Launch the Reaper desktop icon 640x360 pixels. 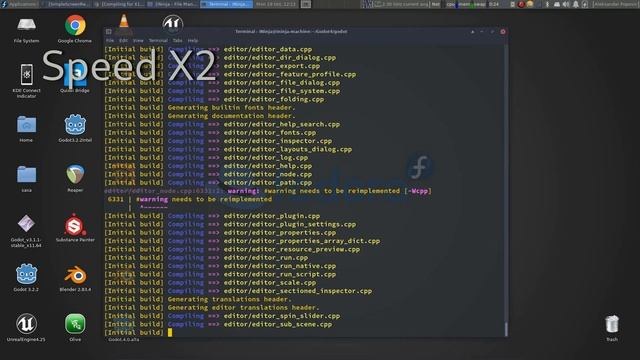pyautogui.click(x=75, y=174)
